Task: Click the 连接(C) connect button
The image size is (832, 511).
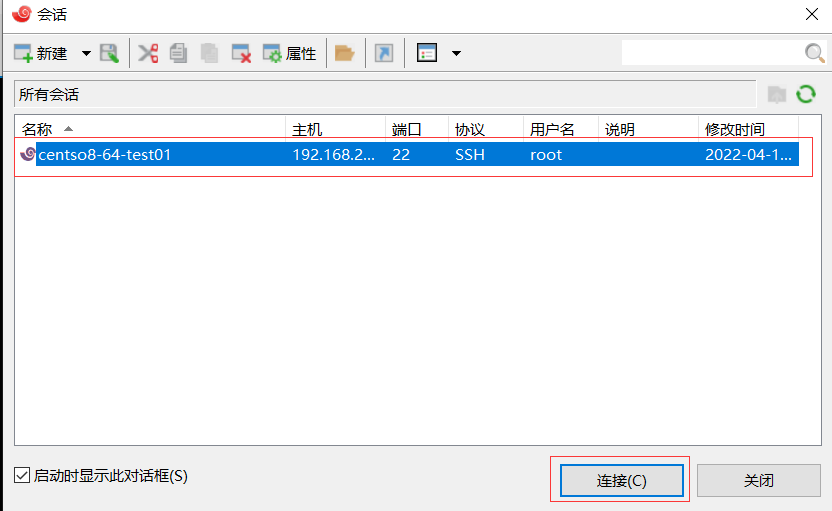Action: 621,480
